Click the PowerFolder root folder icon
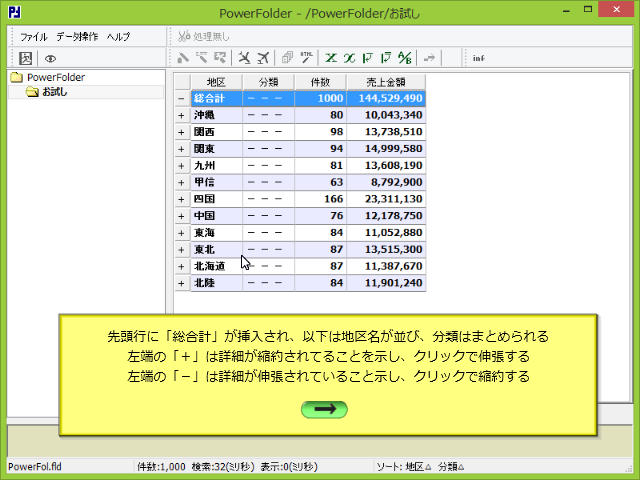Viewport: 640px width, 480px height. pos(16,77)
